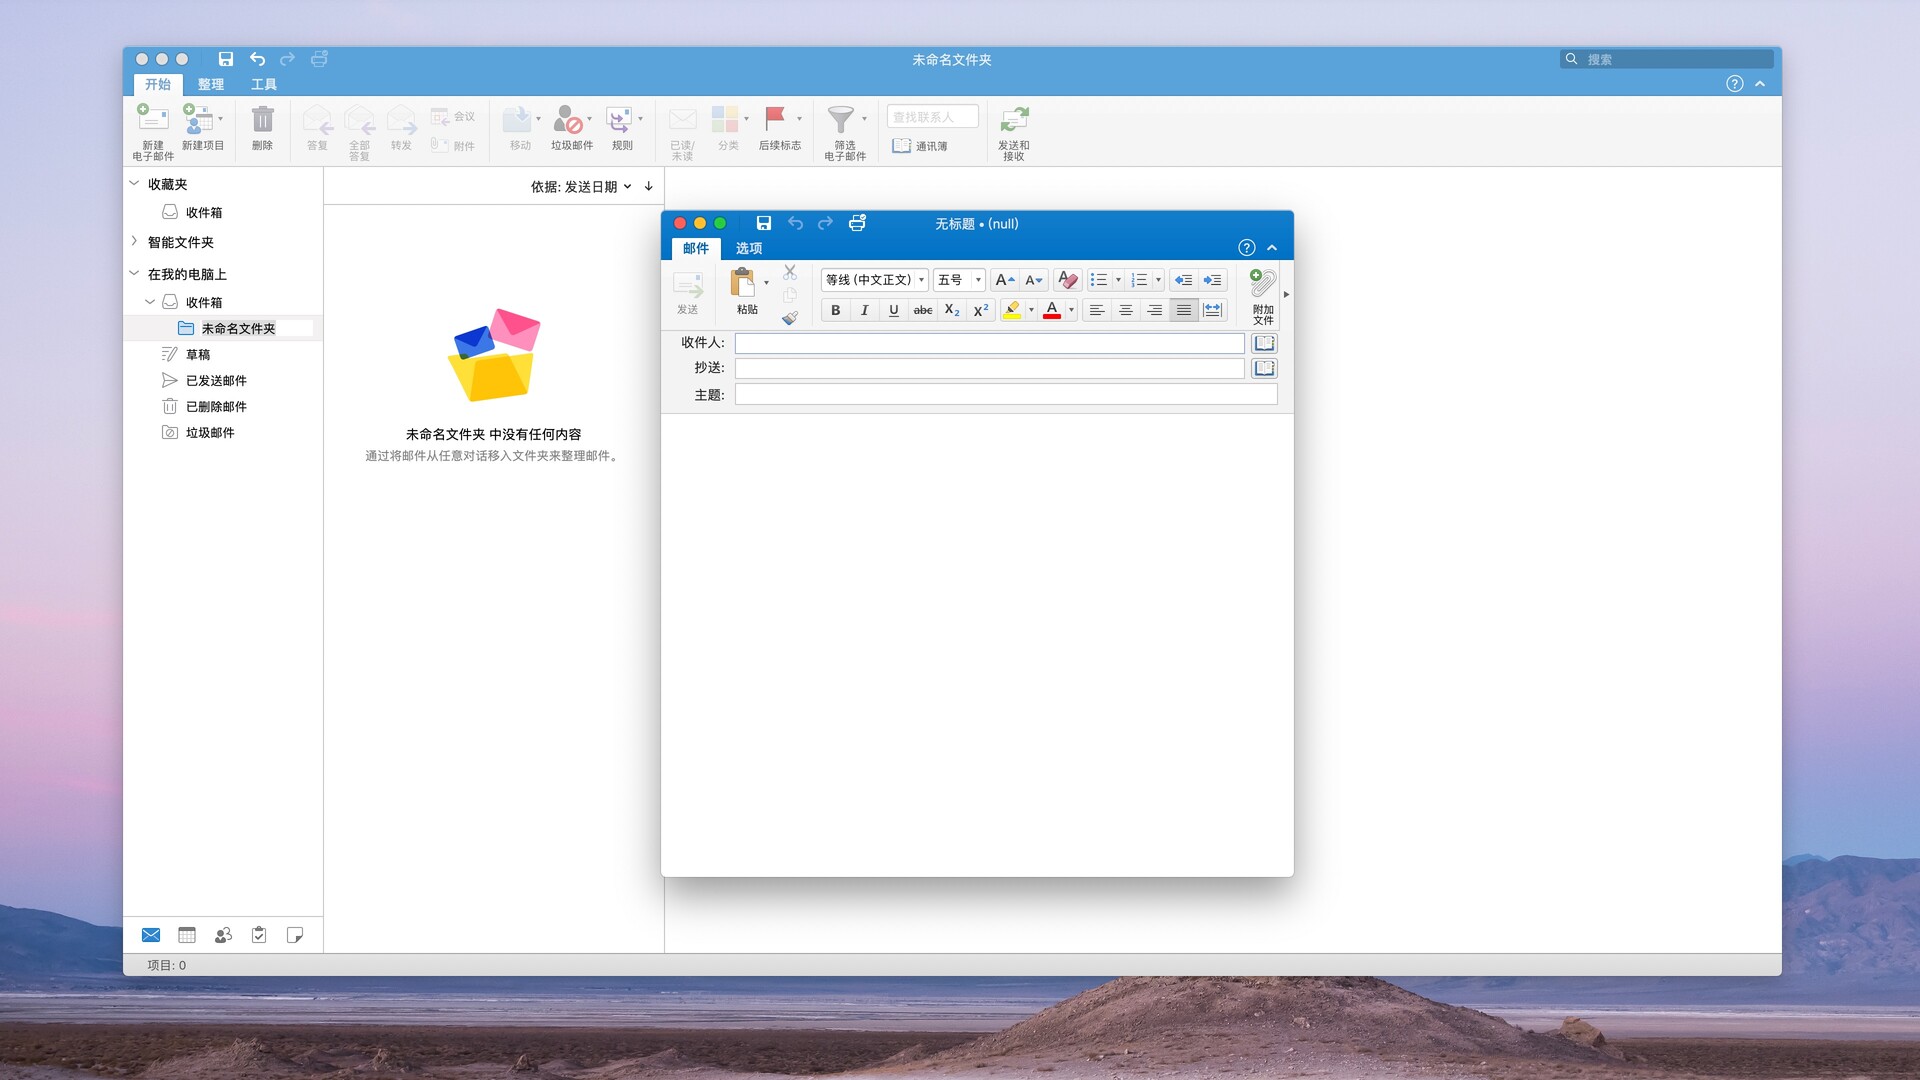Open the Notes view icon in bottom bar
This screenshot has width=1920, height=1080.
click(x=295, y=935)
